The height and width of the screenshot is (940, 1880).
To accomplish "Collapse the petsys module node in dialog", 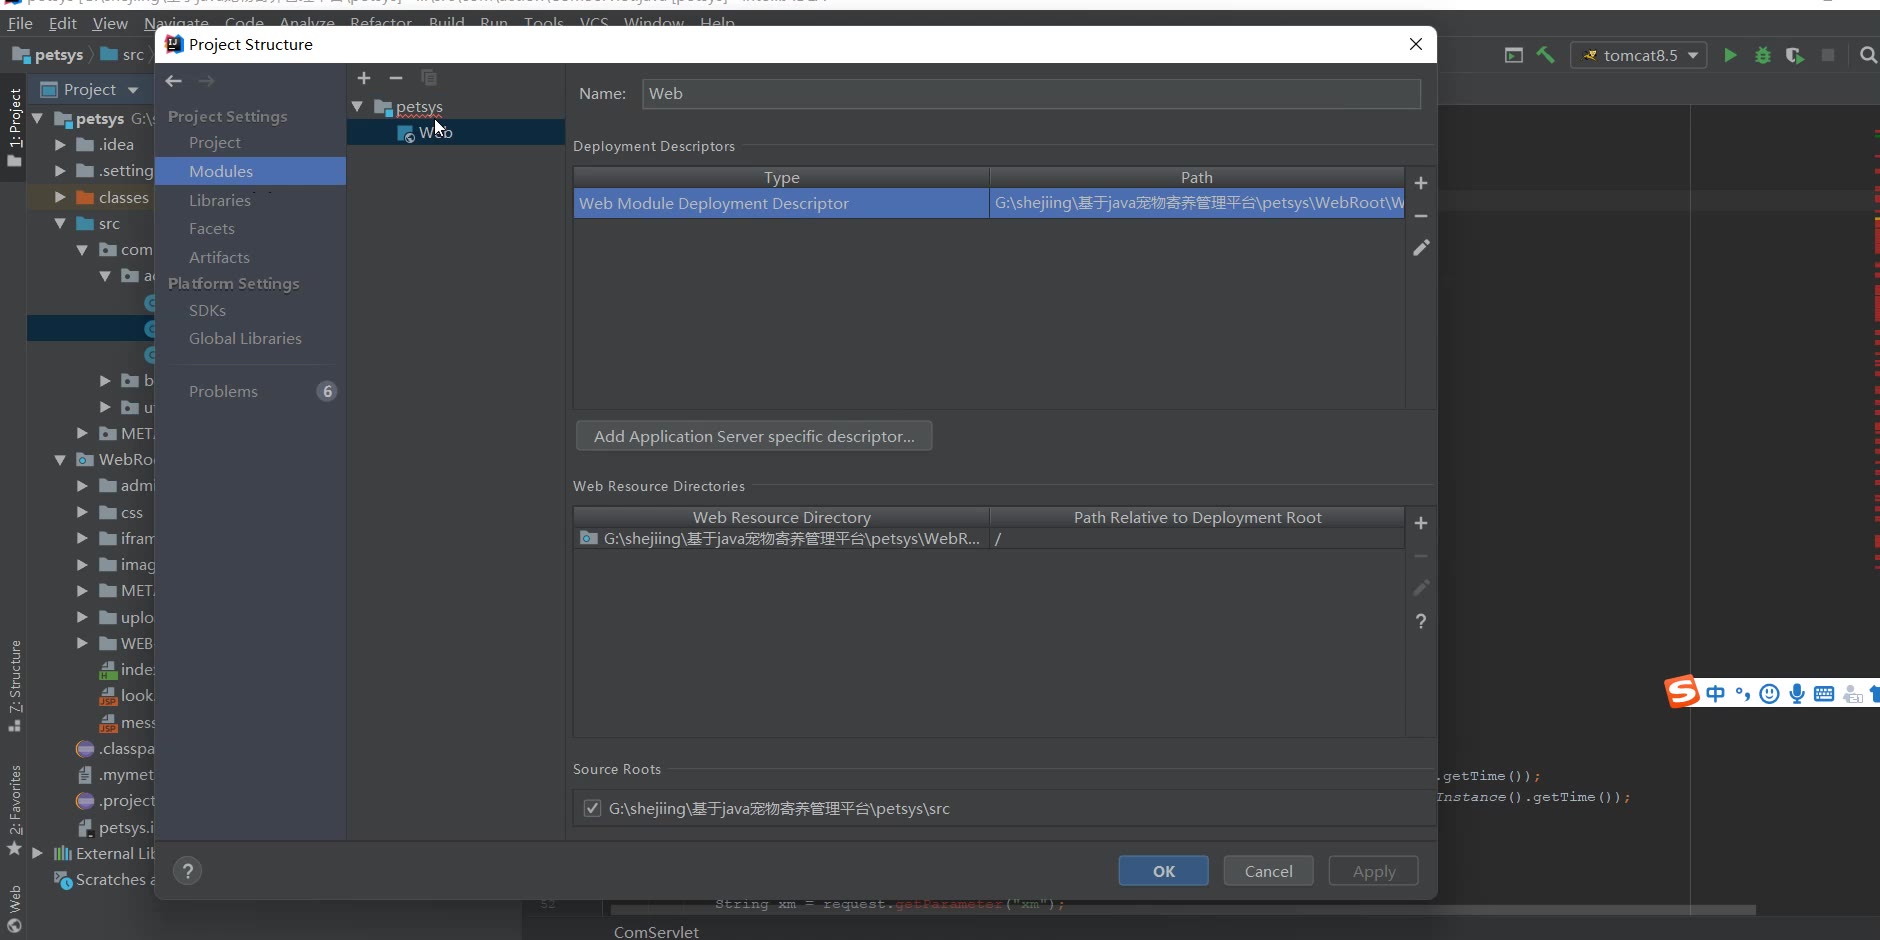I will pos(358,106).
